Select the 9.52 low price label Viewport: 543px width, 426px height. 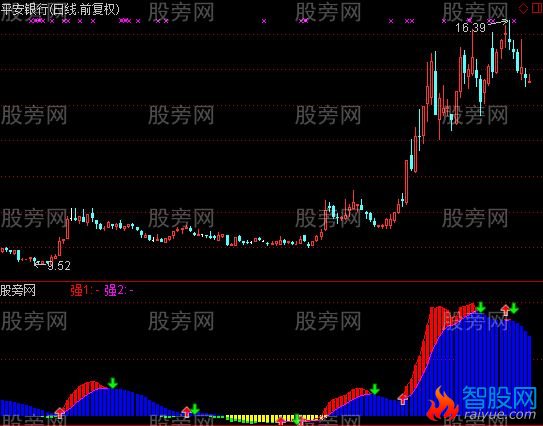[59, 266]
